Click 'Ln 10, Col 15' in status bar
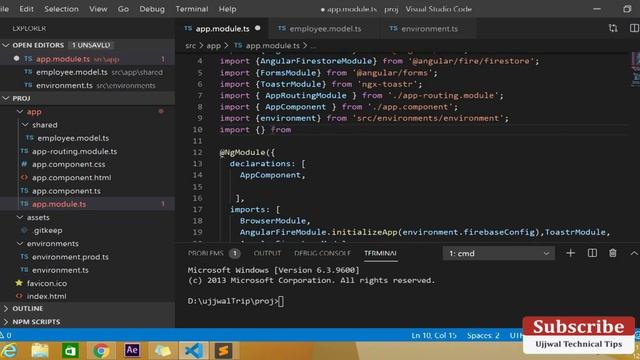The height and width of the screenshot is (360, 640). [434, 336]
